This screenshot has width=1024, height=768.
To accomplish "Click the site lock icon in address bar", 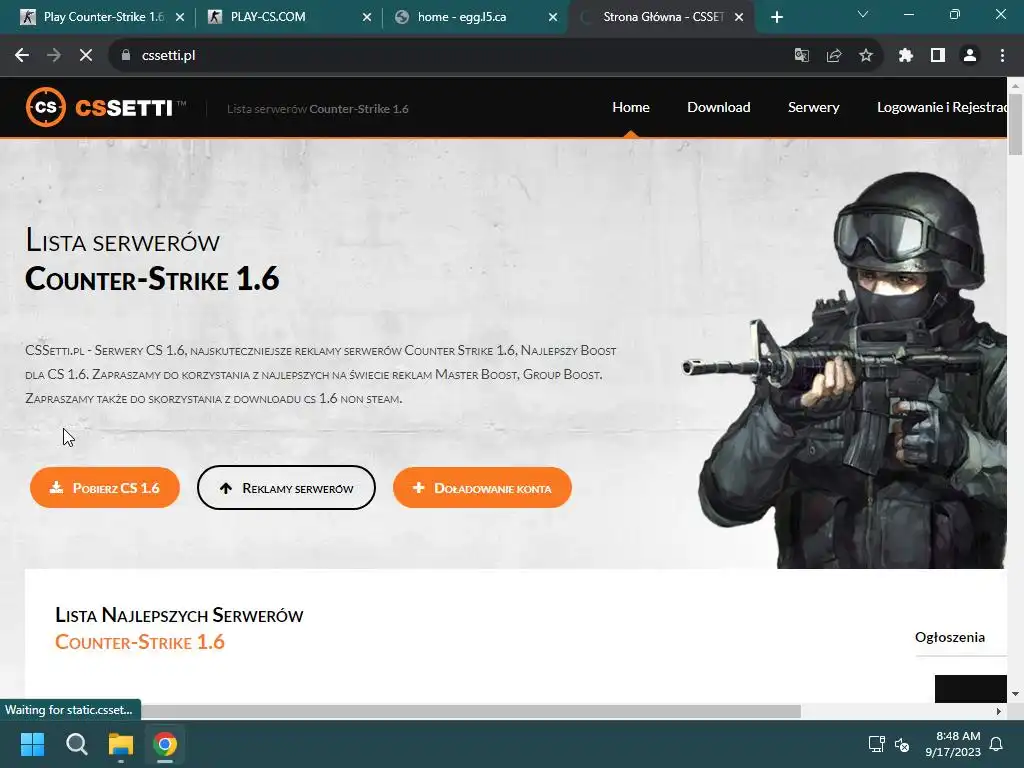I will point(125,56).
